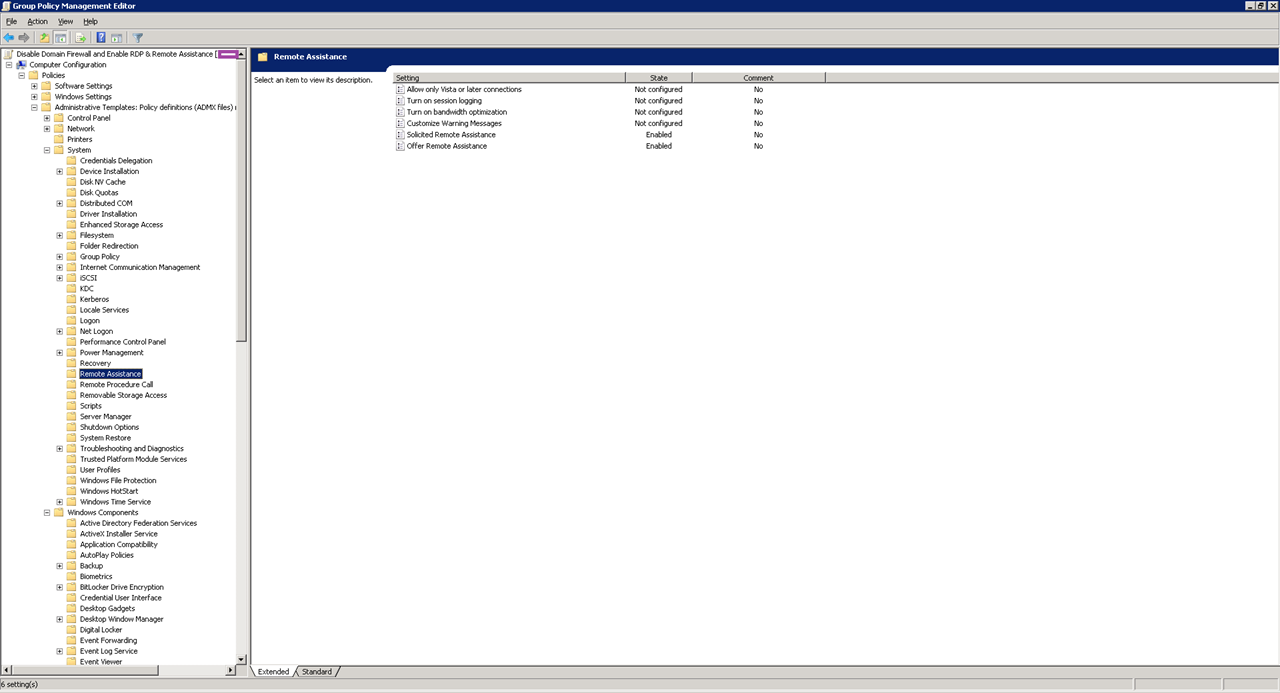Click the folder icon next to Recovery
The height and width of the screenshot is (693, 1280).
[x=71, y=363]
